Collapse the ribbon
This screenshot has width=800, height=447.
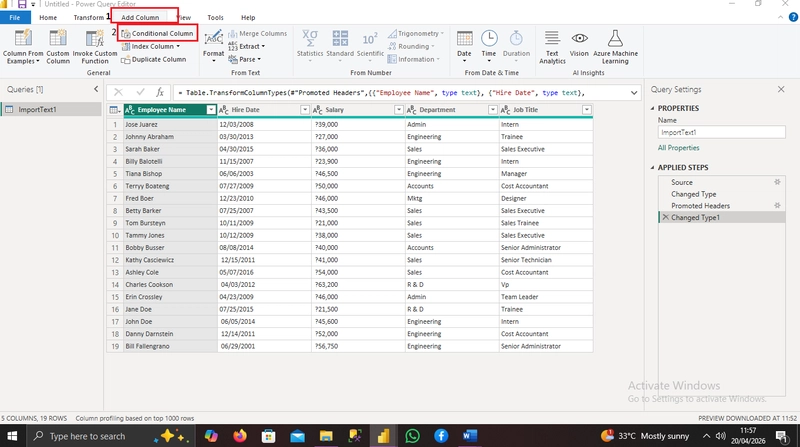[780, 17]
